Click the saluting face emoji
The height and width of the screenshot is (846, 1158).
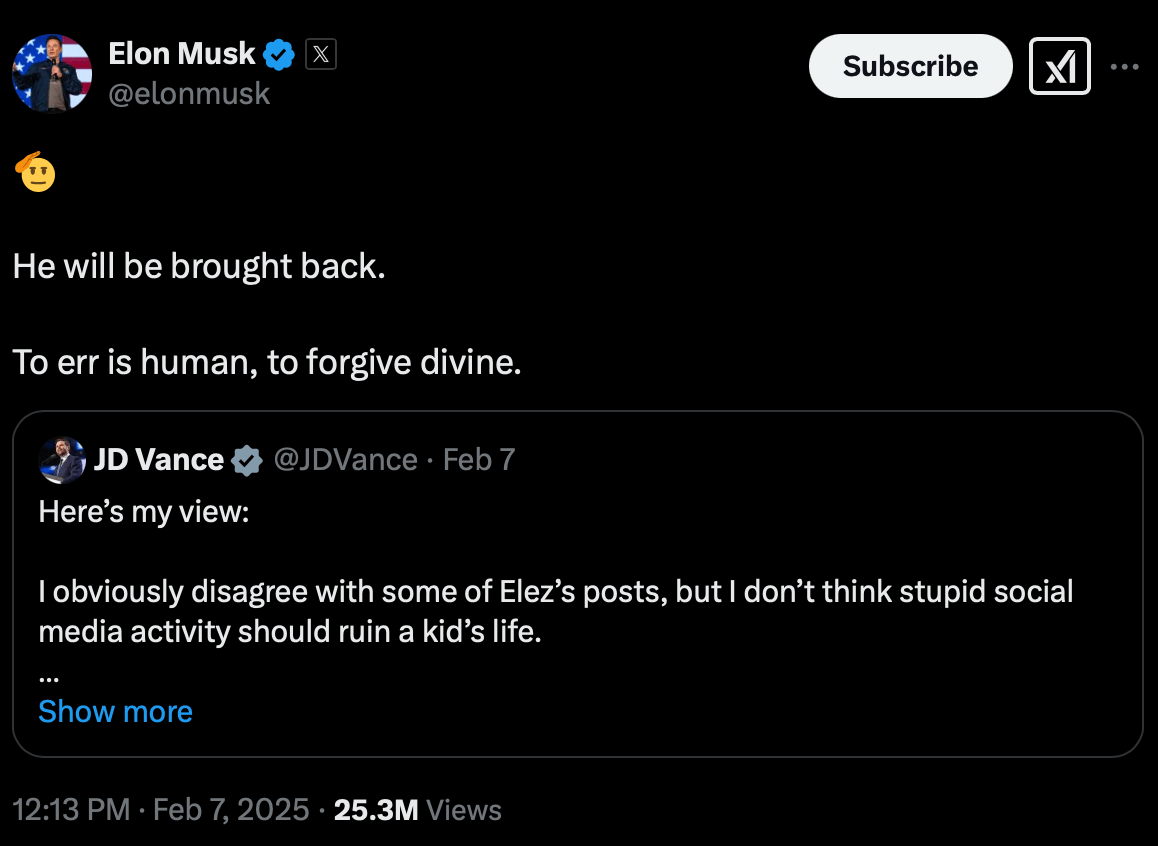pyautogui.click(x=35, y=173)
